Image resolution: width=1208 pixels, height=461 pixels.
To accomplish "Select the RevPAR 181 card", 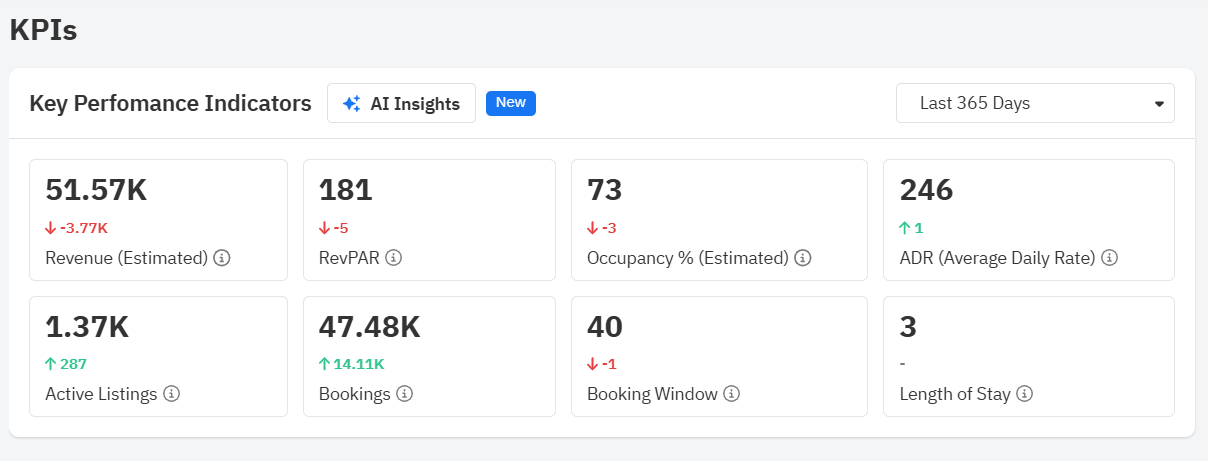I will tap(429, 220).
